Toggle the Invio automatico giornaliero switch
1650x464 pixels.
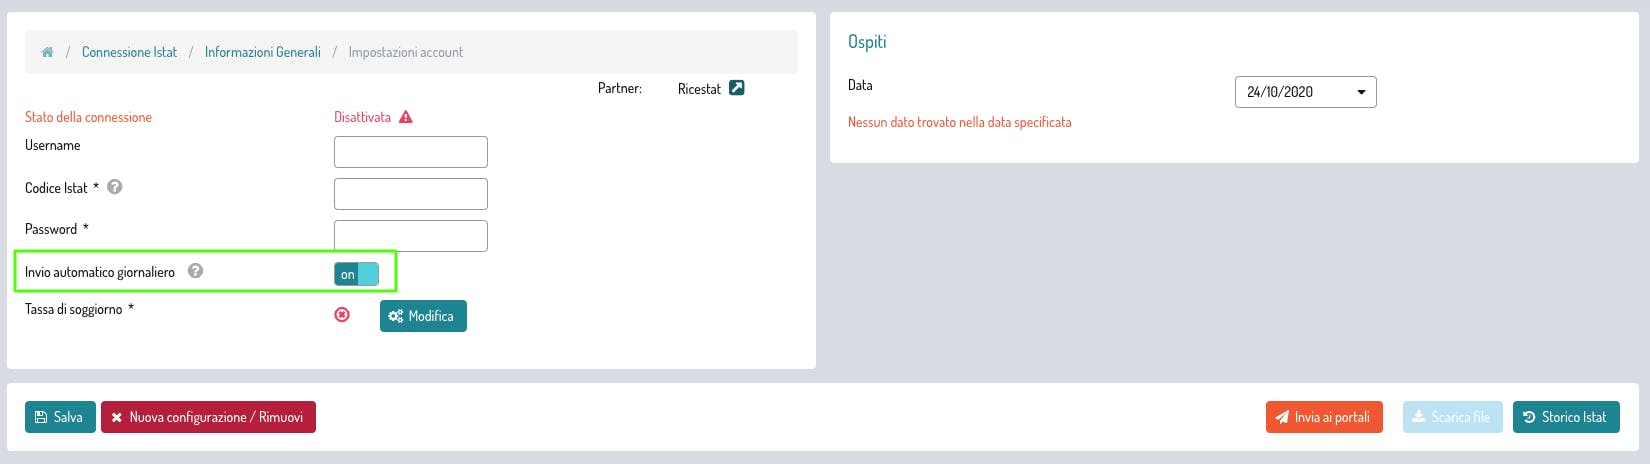tap(356, 274)
